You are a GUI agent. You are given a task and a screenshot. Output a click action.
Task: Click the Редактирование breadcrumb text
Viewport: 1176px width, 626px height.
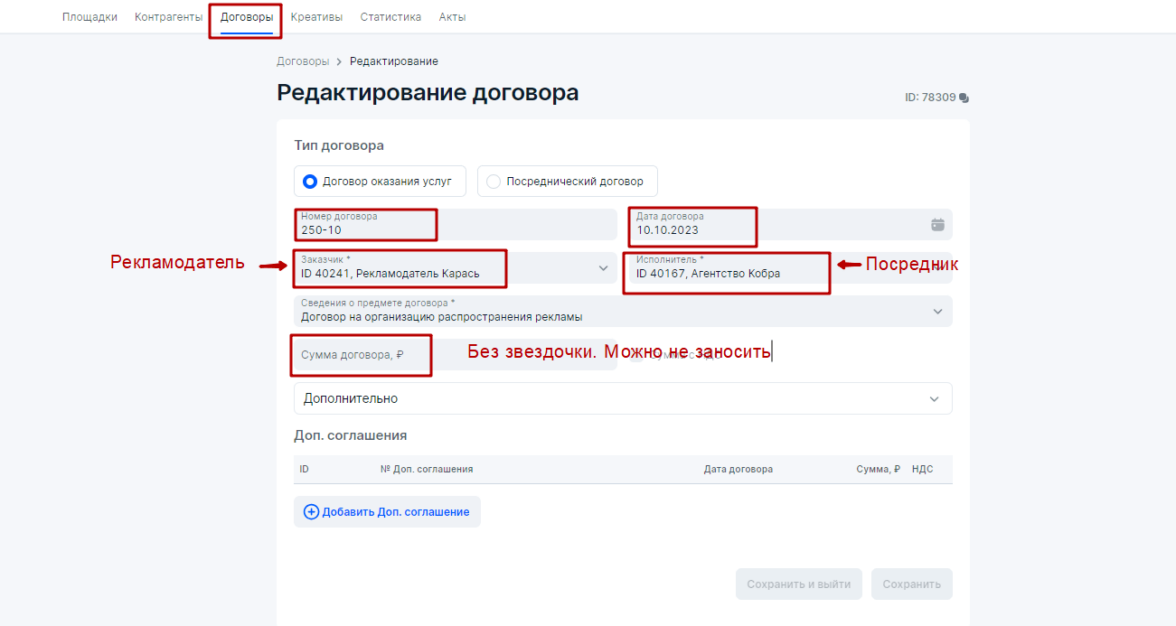click(x=394, y=61)
